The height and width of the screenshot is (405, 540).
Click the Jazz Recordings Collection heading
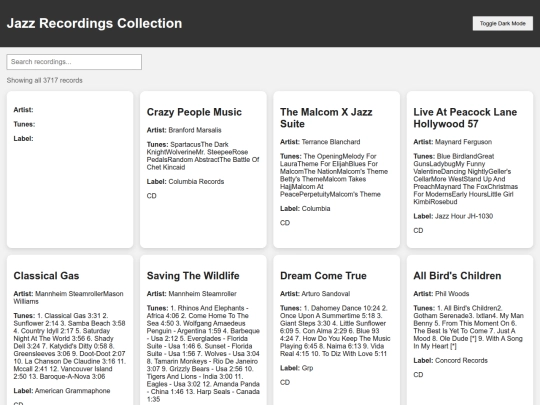point(94,23)
